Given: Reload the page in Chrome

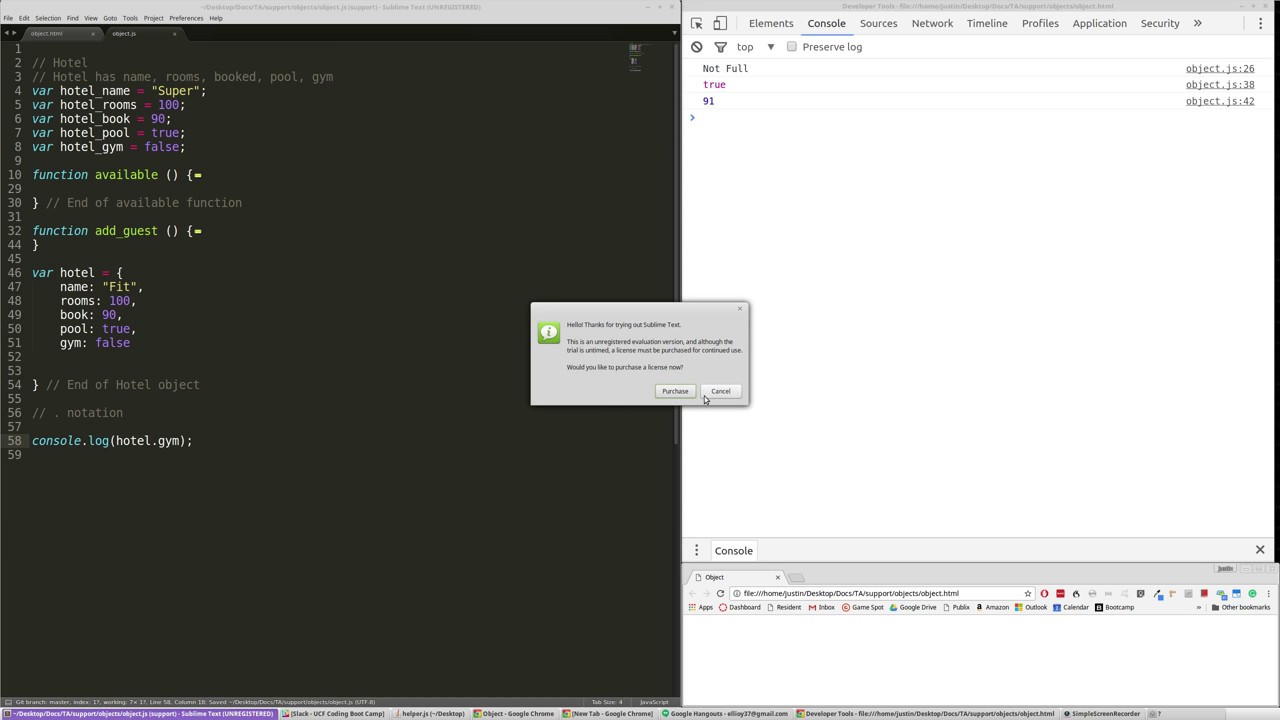Looking at the screenshot, I should click(720, 593).
